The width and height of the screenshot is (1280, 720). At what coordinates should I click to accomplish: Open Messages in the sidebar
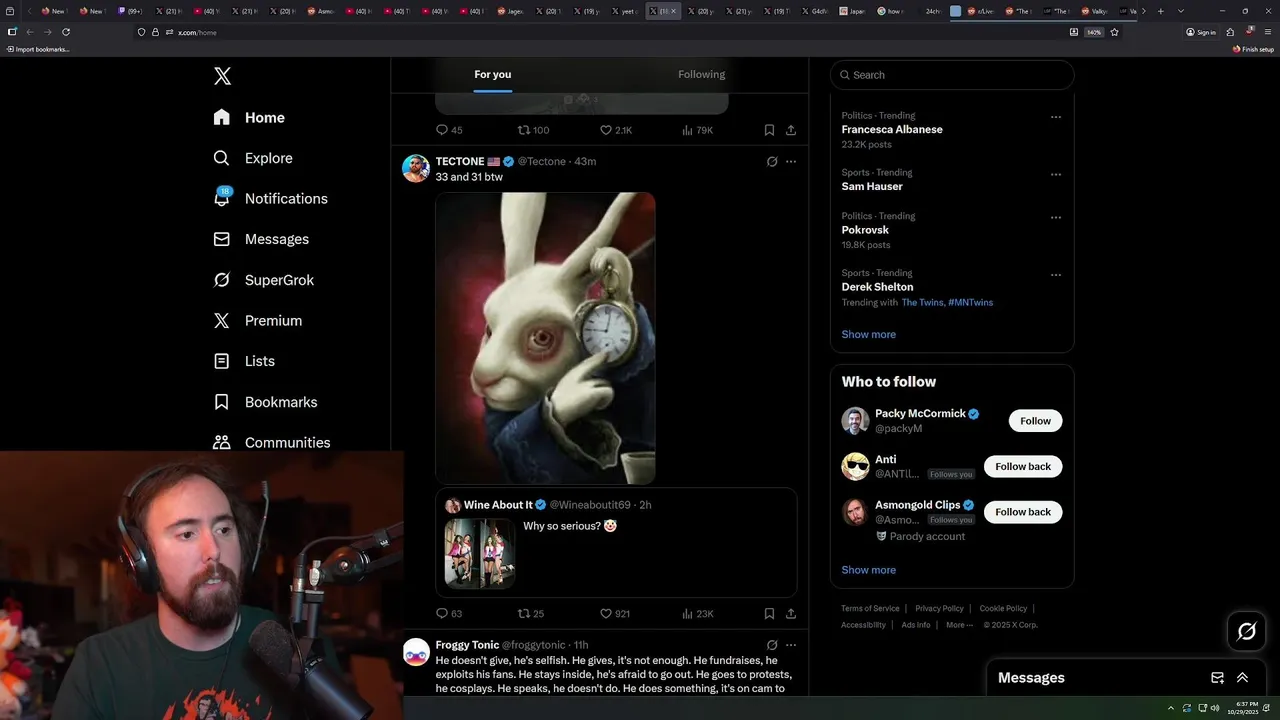pyautogui.click(x=261, y=239)
